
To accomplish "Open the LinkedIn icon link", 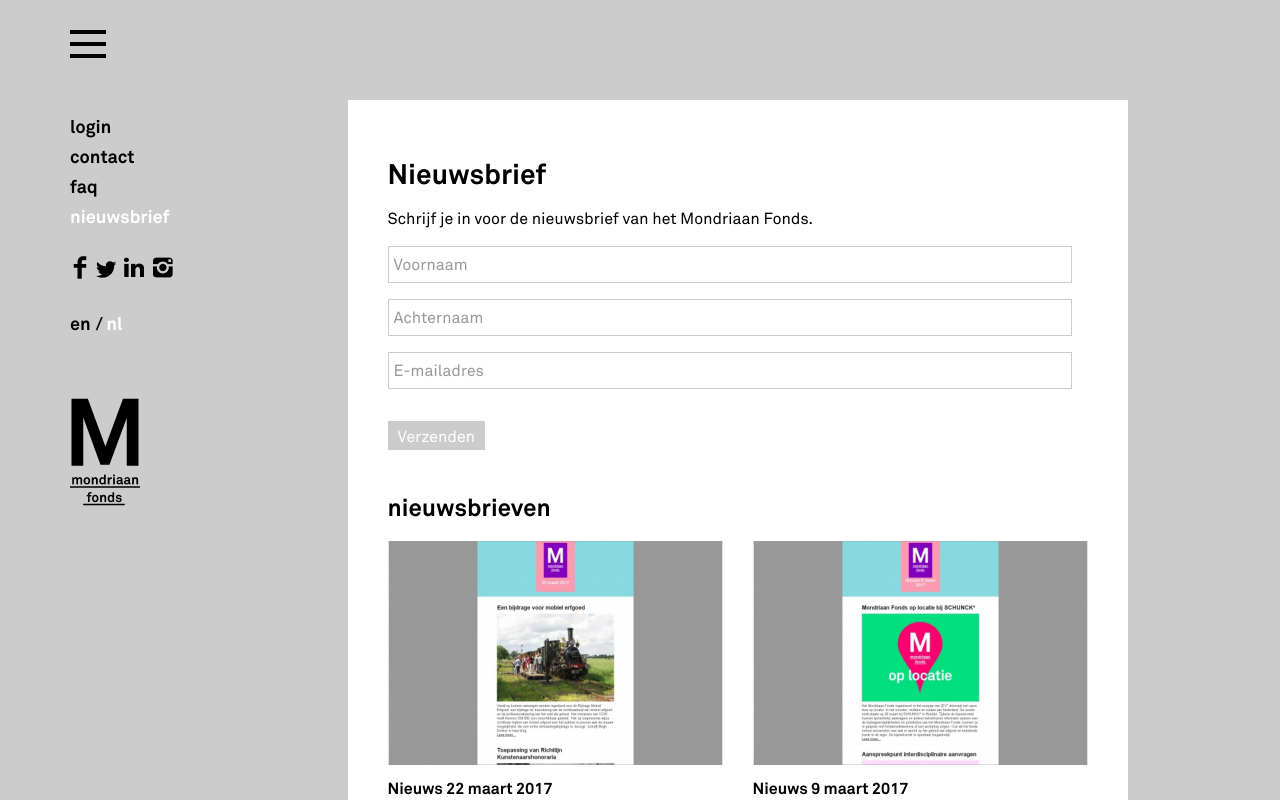I will (134, 268).
